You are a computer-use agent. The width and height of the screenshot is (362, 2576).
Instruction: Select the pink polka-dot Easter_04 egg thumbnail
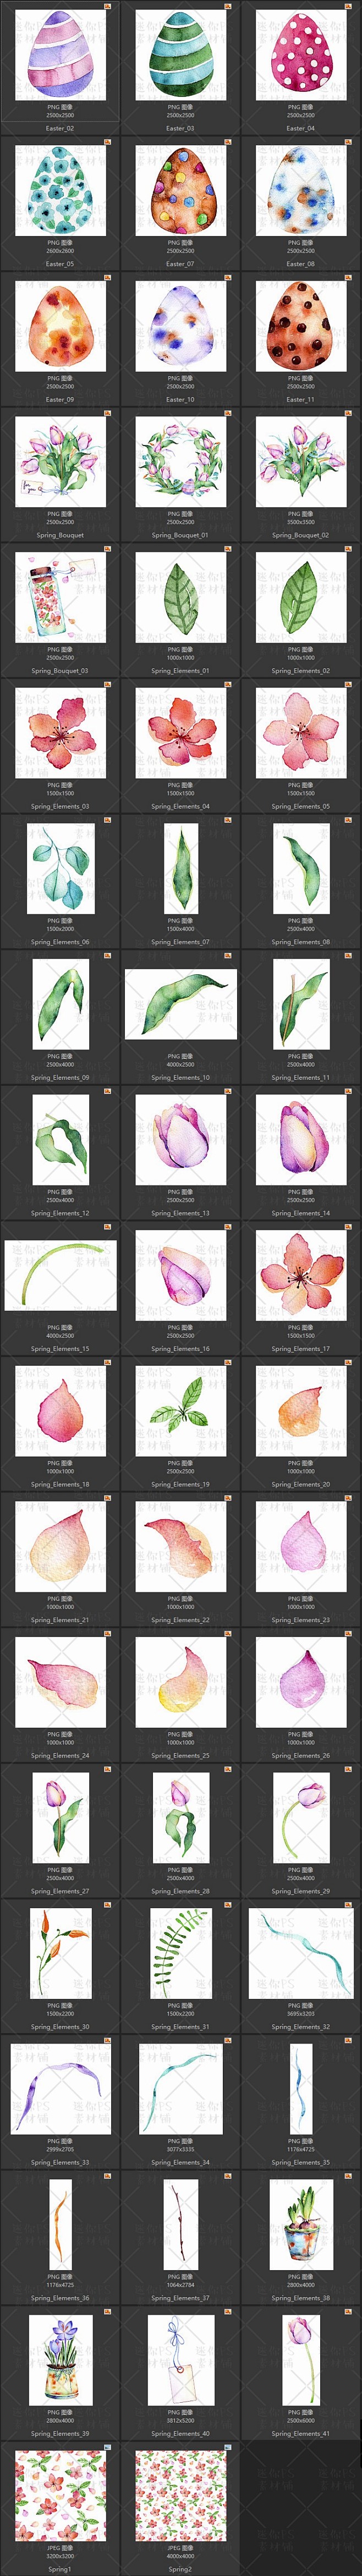[301, 55]
